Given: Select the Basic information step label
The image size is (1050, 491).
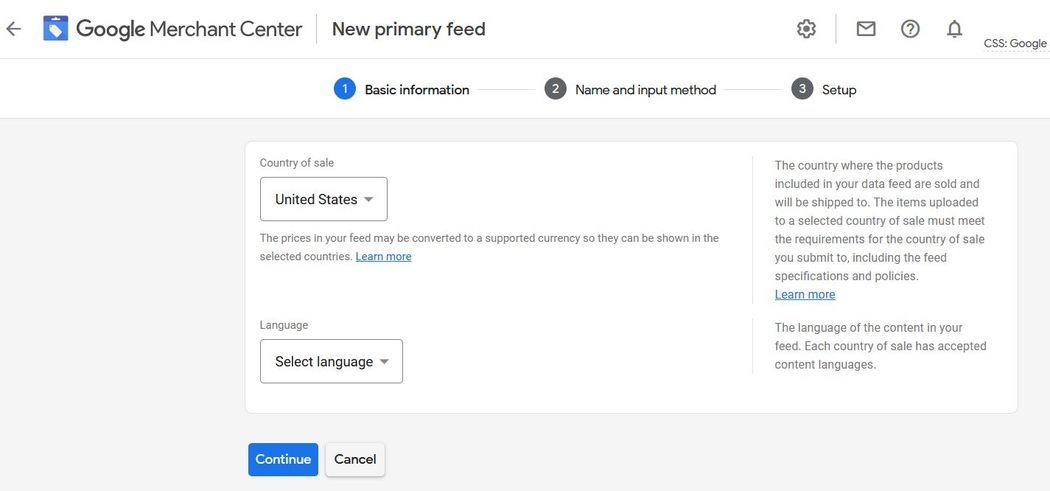Looking at the screenshot, I should click(416, 90).
